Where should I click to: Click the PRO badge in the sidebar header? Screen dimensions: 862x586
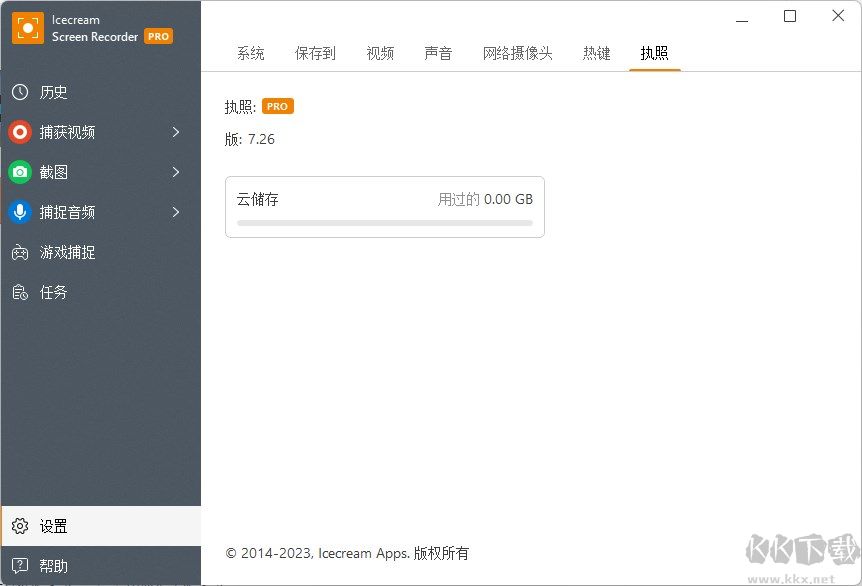click(158, 36)
